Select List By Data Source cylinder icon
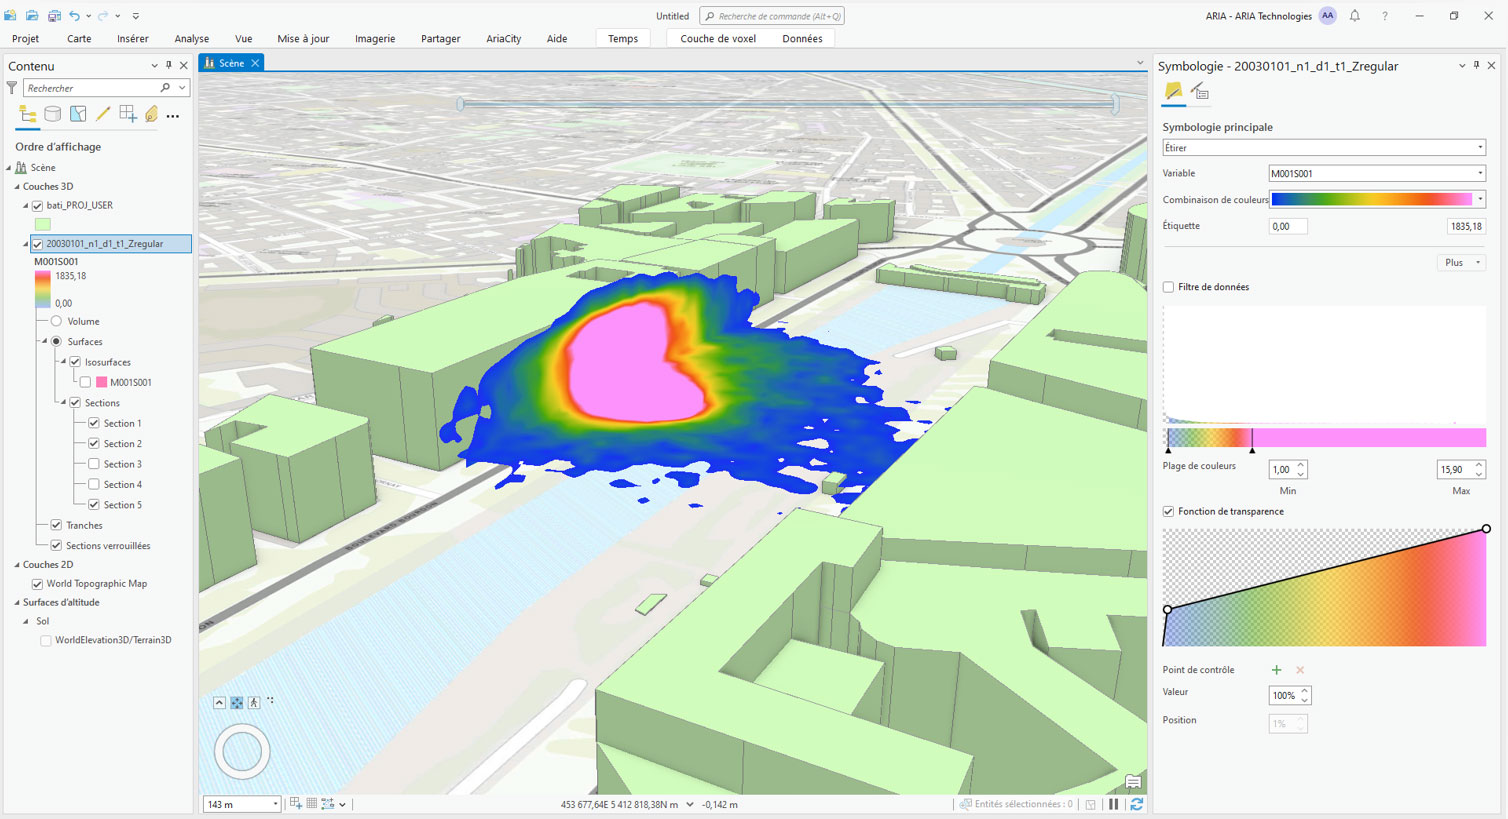Image resolution: width=1508 pixels, height=819 pixels. pyautogui.click(x=53, y=115)
